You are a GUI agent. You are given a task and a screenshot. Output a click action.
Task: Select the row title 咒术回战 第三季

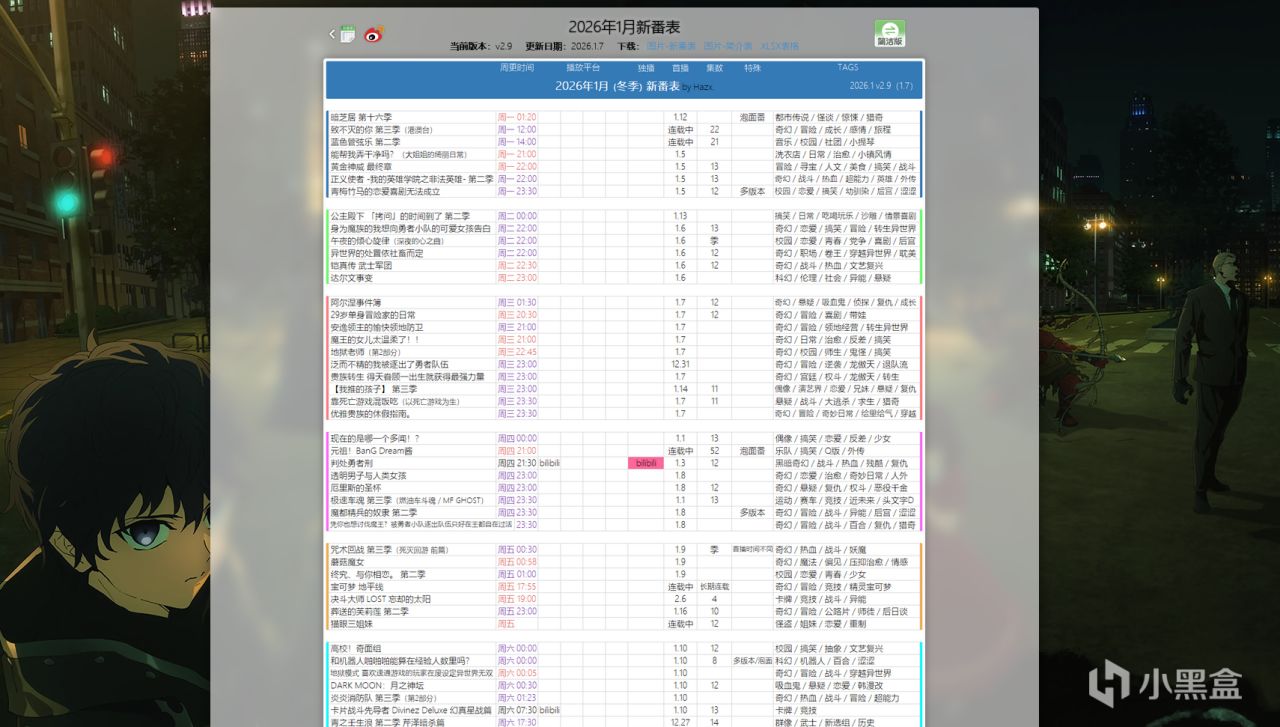tap(361, 550)
